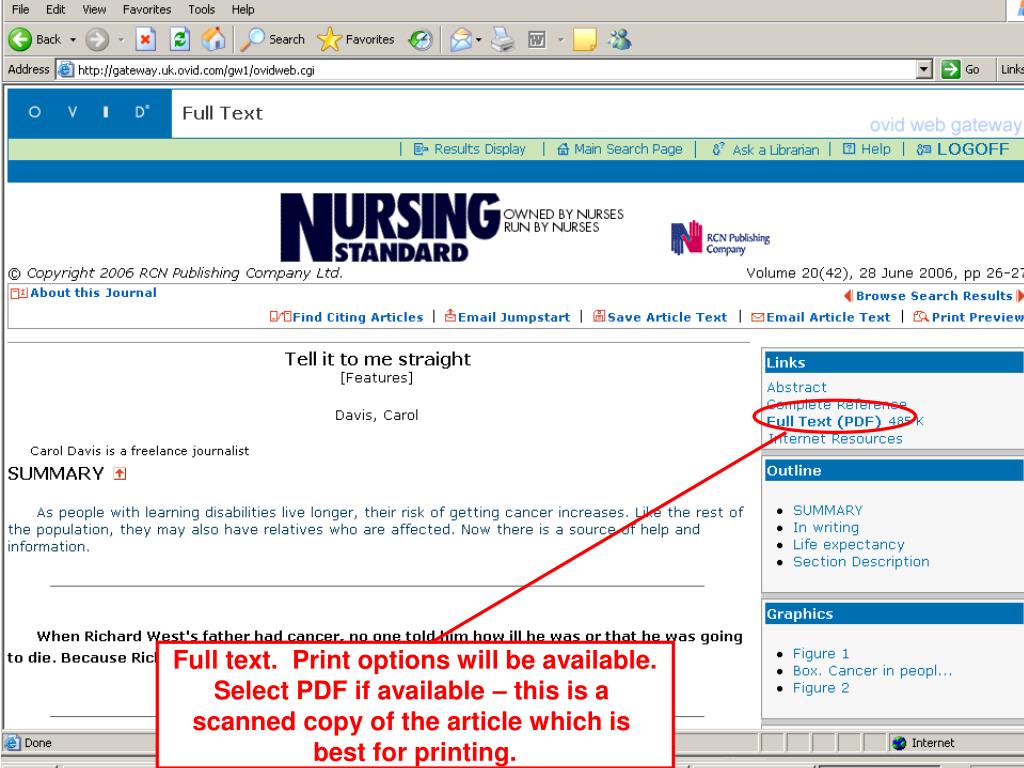The width and height of the screenshot is (1024, 768).
Task: Click the Forward arrow button
Action: 97,40
